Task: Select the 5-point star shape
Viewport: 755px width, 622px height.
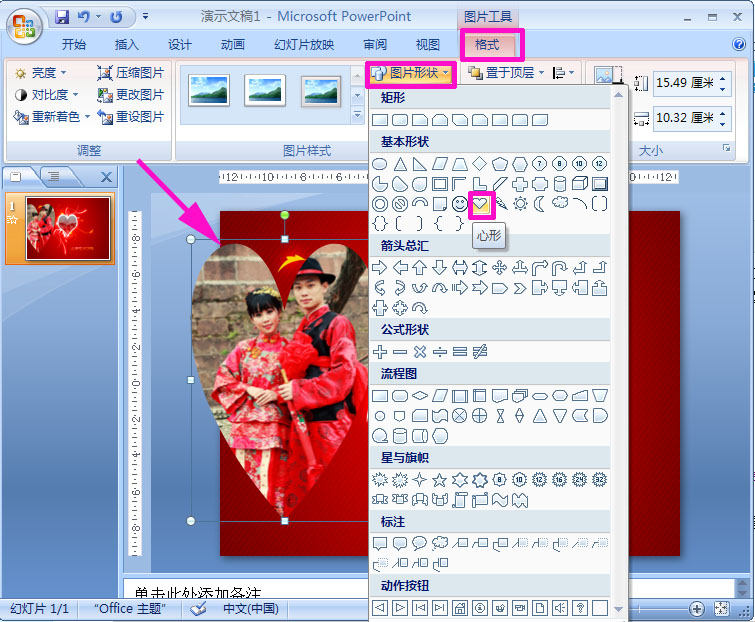Action: click(439, 479)
